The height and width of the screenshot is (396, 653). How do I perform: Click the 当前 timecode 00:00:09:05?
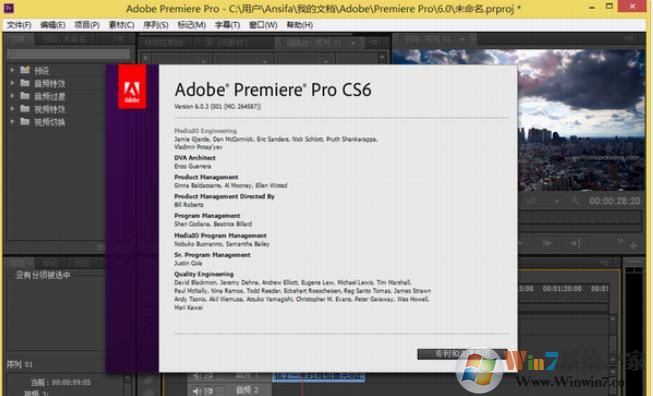tap(71, 382)
